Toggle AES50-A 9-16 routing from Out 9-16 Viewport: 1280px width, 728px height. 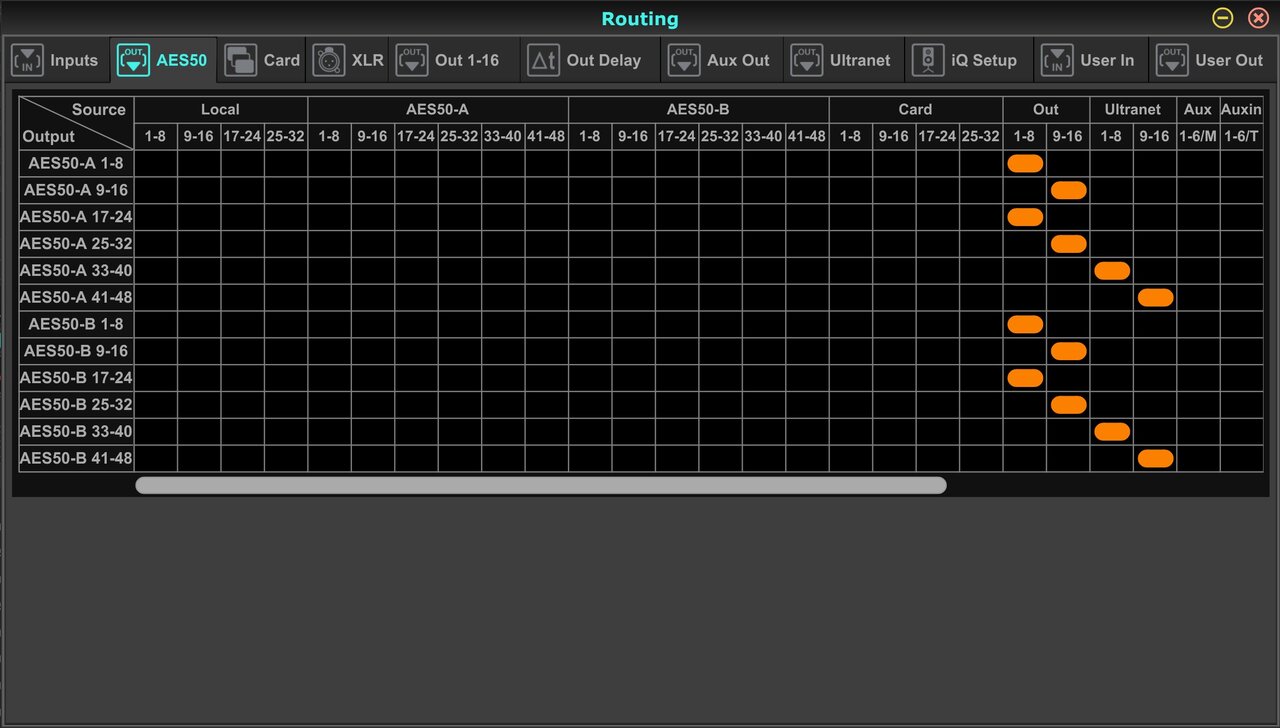(x=1068, y=190)
